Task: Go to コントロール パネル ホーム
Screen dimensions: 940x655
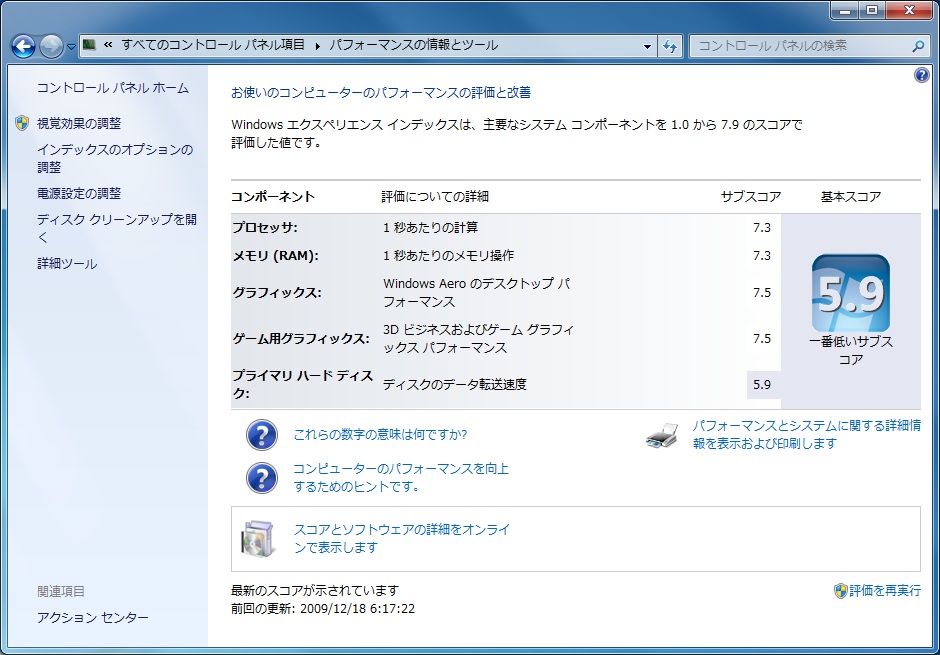Action: click(113, 88)
